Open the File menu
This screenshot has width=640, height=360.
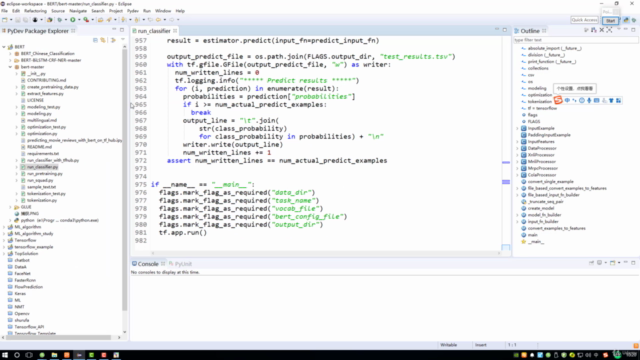(x=4, y=11)
